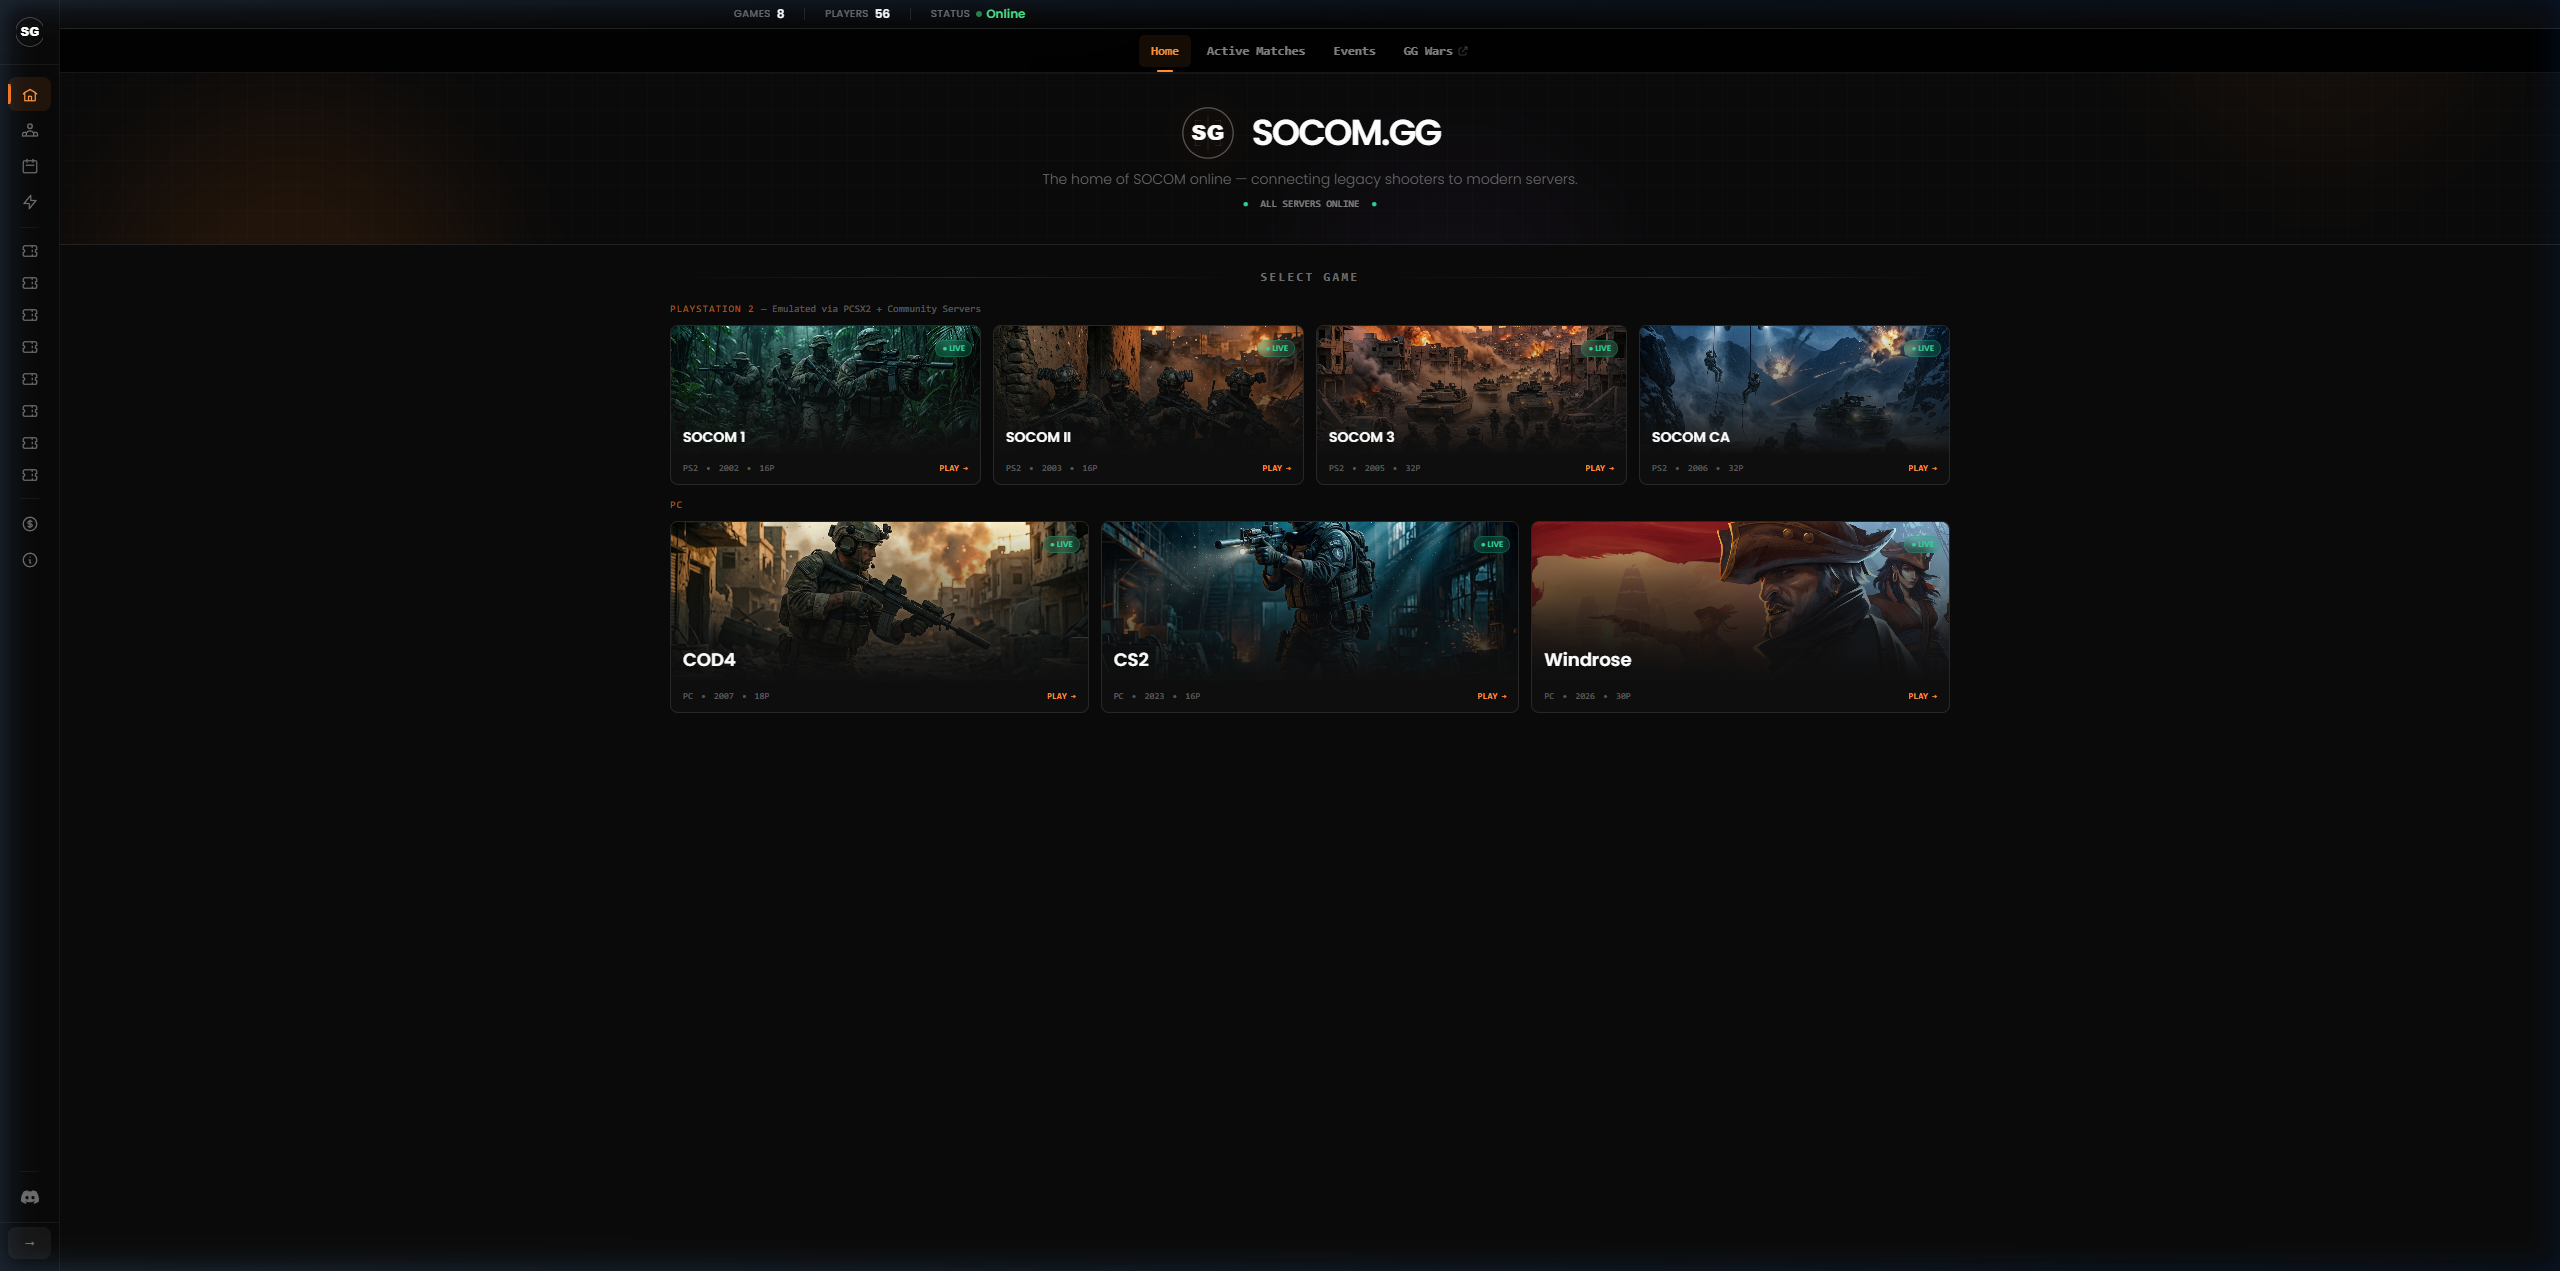Open the COD4 soldier artwork thumbnail

879,600
